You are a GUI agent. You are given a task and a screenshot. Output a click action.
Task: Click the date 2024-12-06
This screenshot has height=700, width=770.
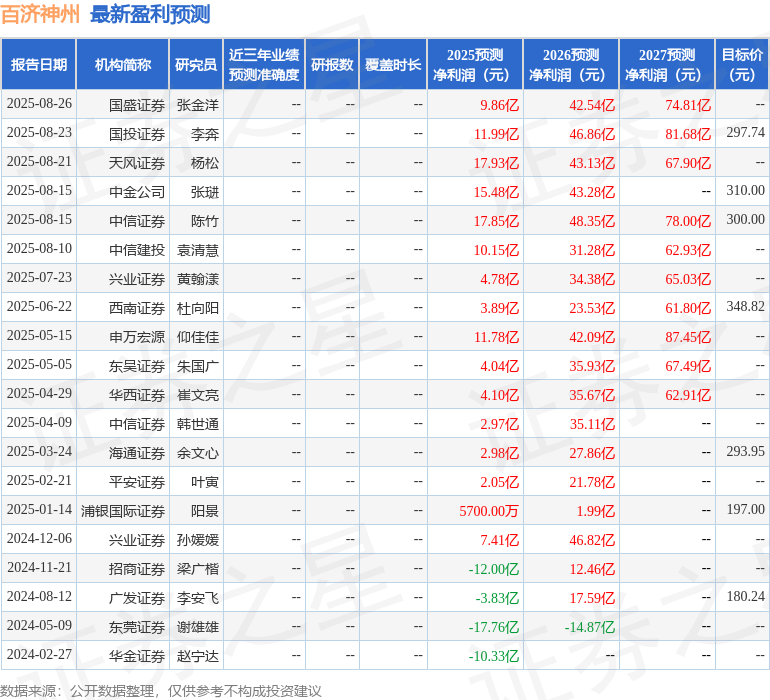point(39,538)
